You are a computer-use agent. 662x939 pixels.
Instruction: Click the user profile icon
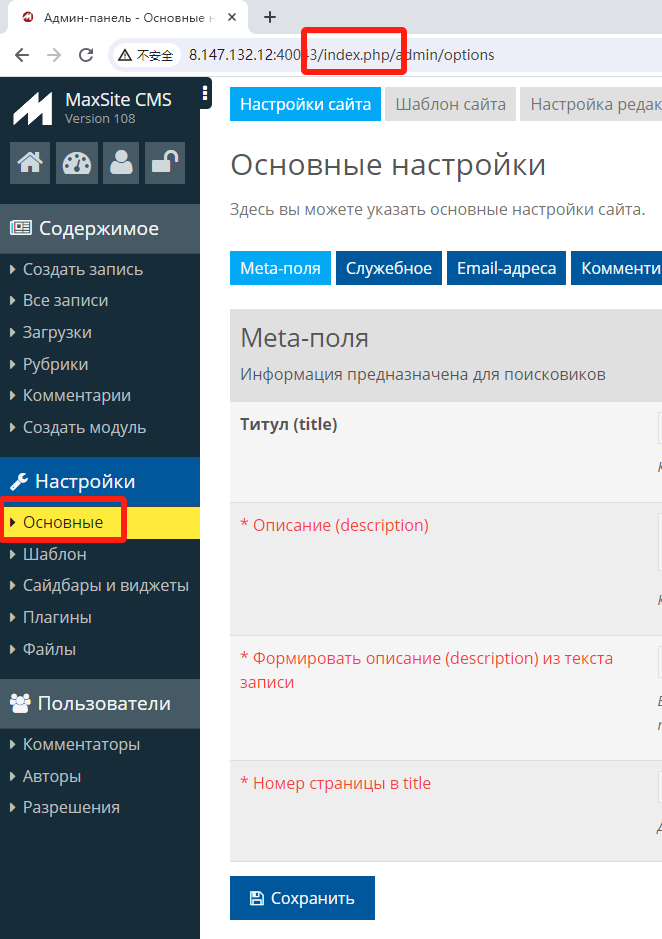(x=122, y=163)
